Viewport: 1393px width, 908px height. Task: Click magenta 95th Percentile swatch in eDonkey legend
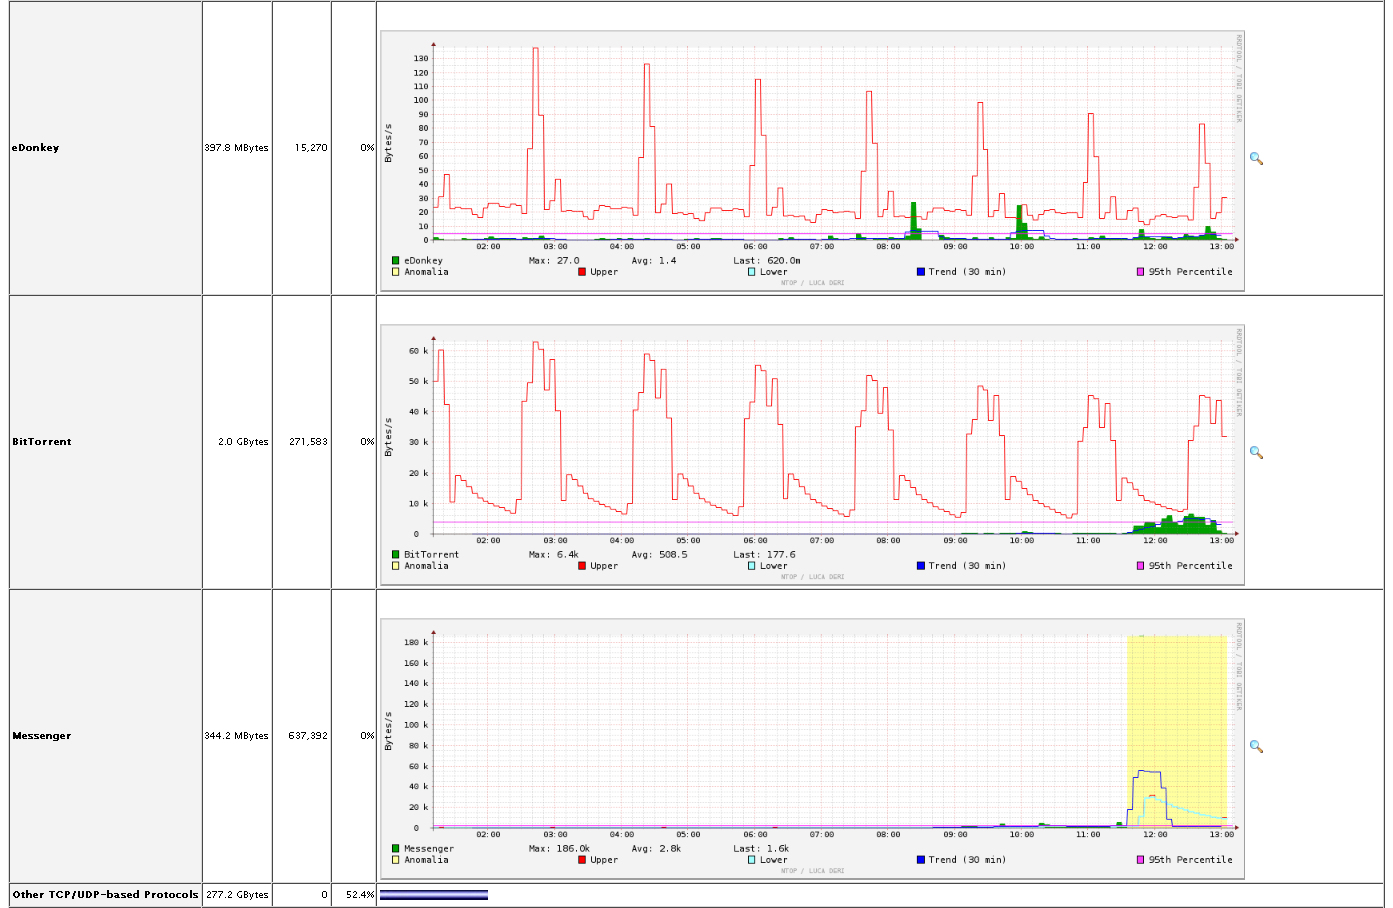[1140, 272]
